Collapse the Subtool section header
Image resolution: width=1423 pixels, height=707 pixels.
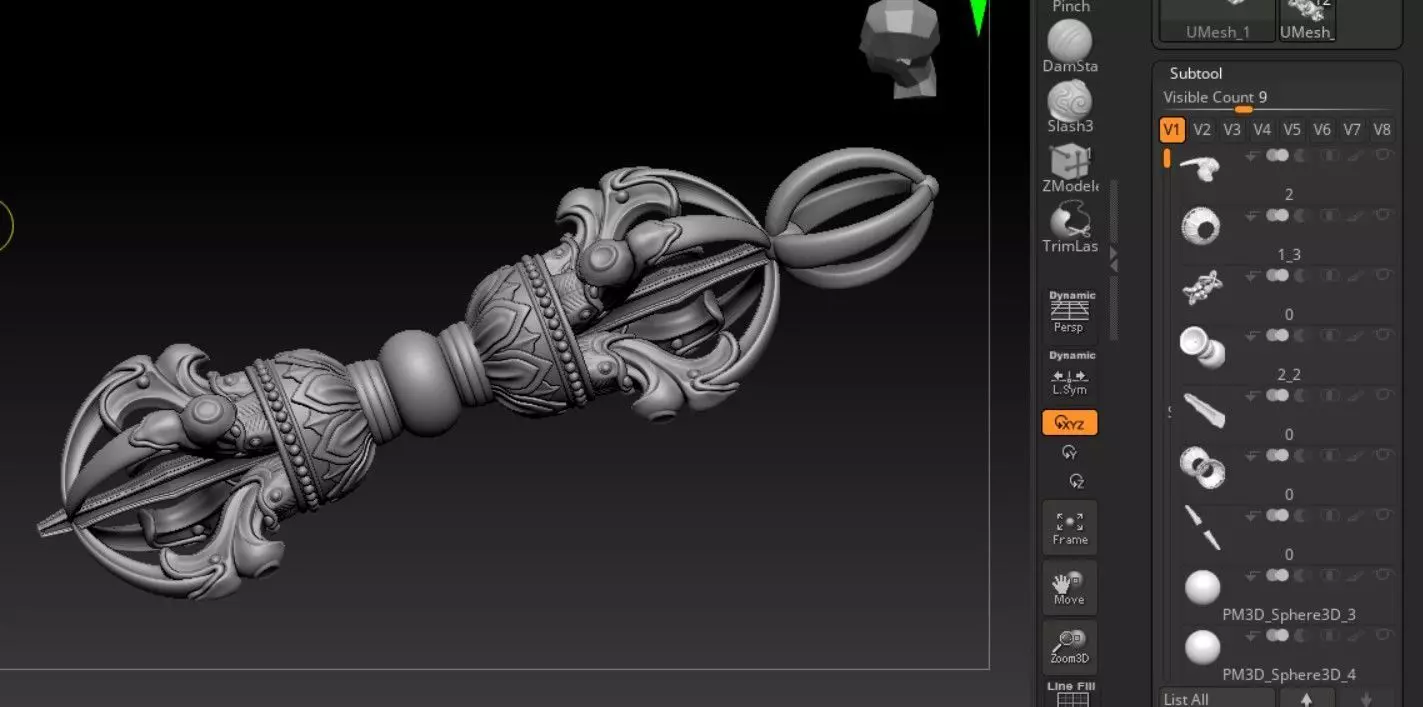click(1196, 73)
